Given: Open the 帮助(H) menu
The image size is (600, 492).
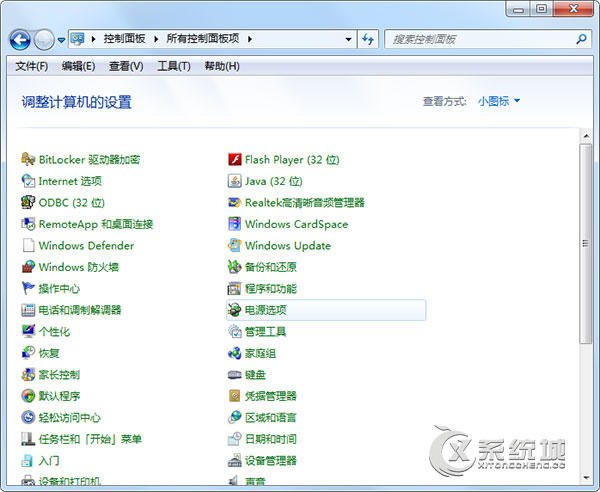Looking at the screenshot, I should point(222,66).
